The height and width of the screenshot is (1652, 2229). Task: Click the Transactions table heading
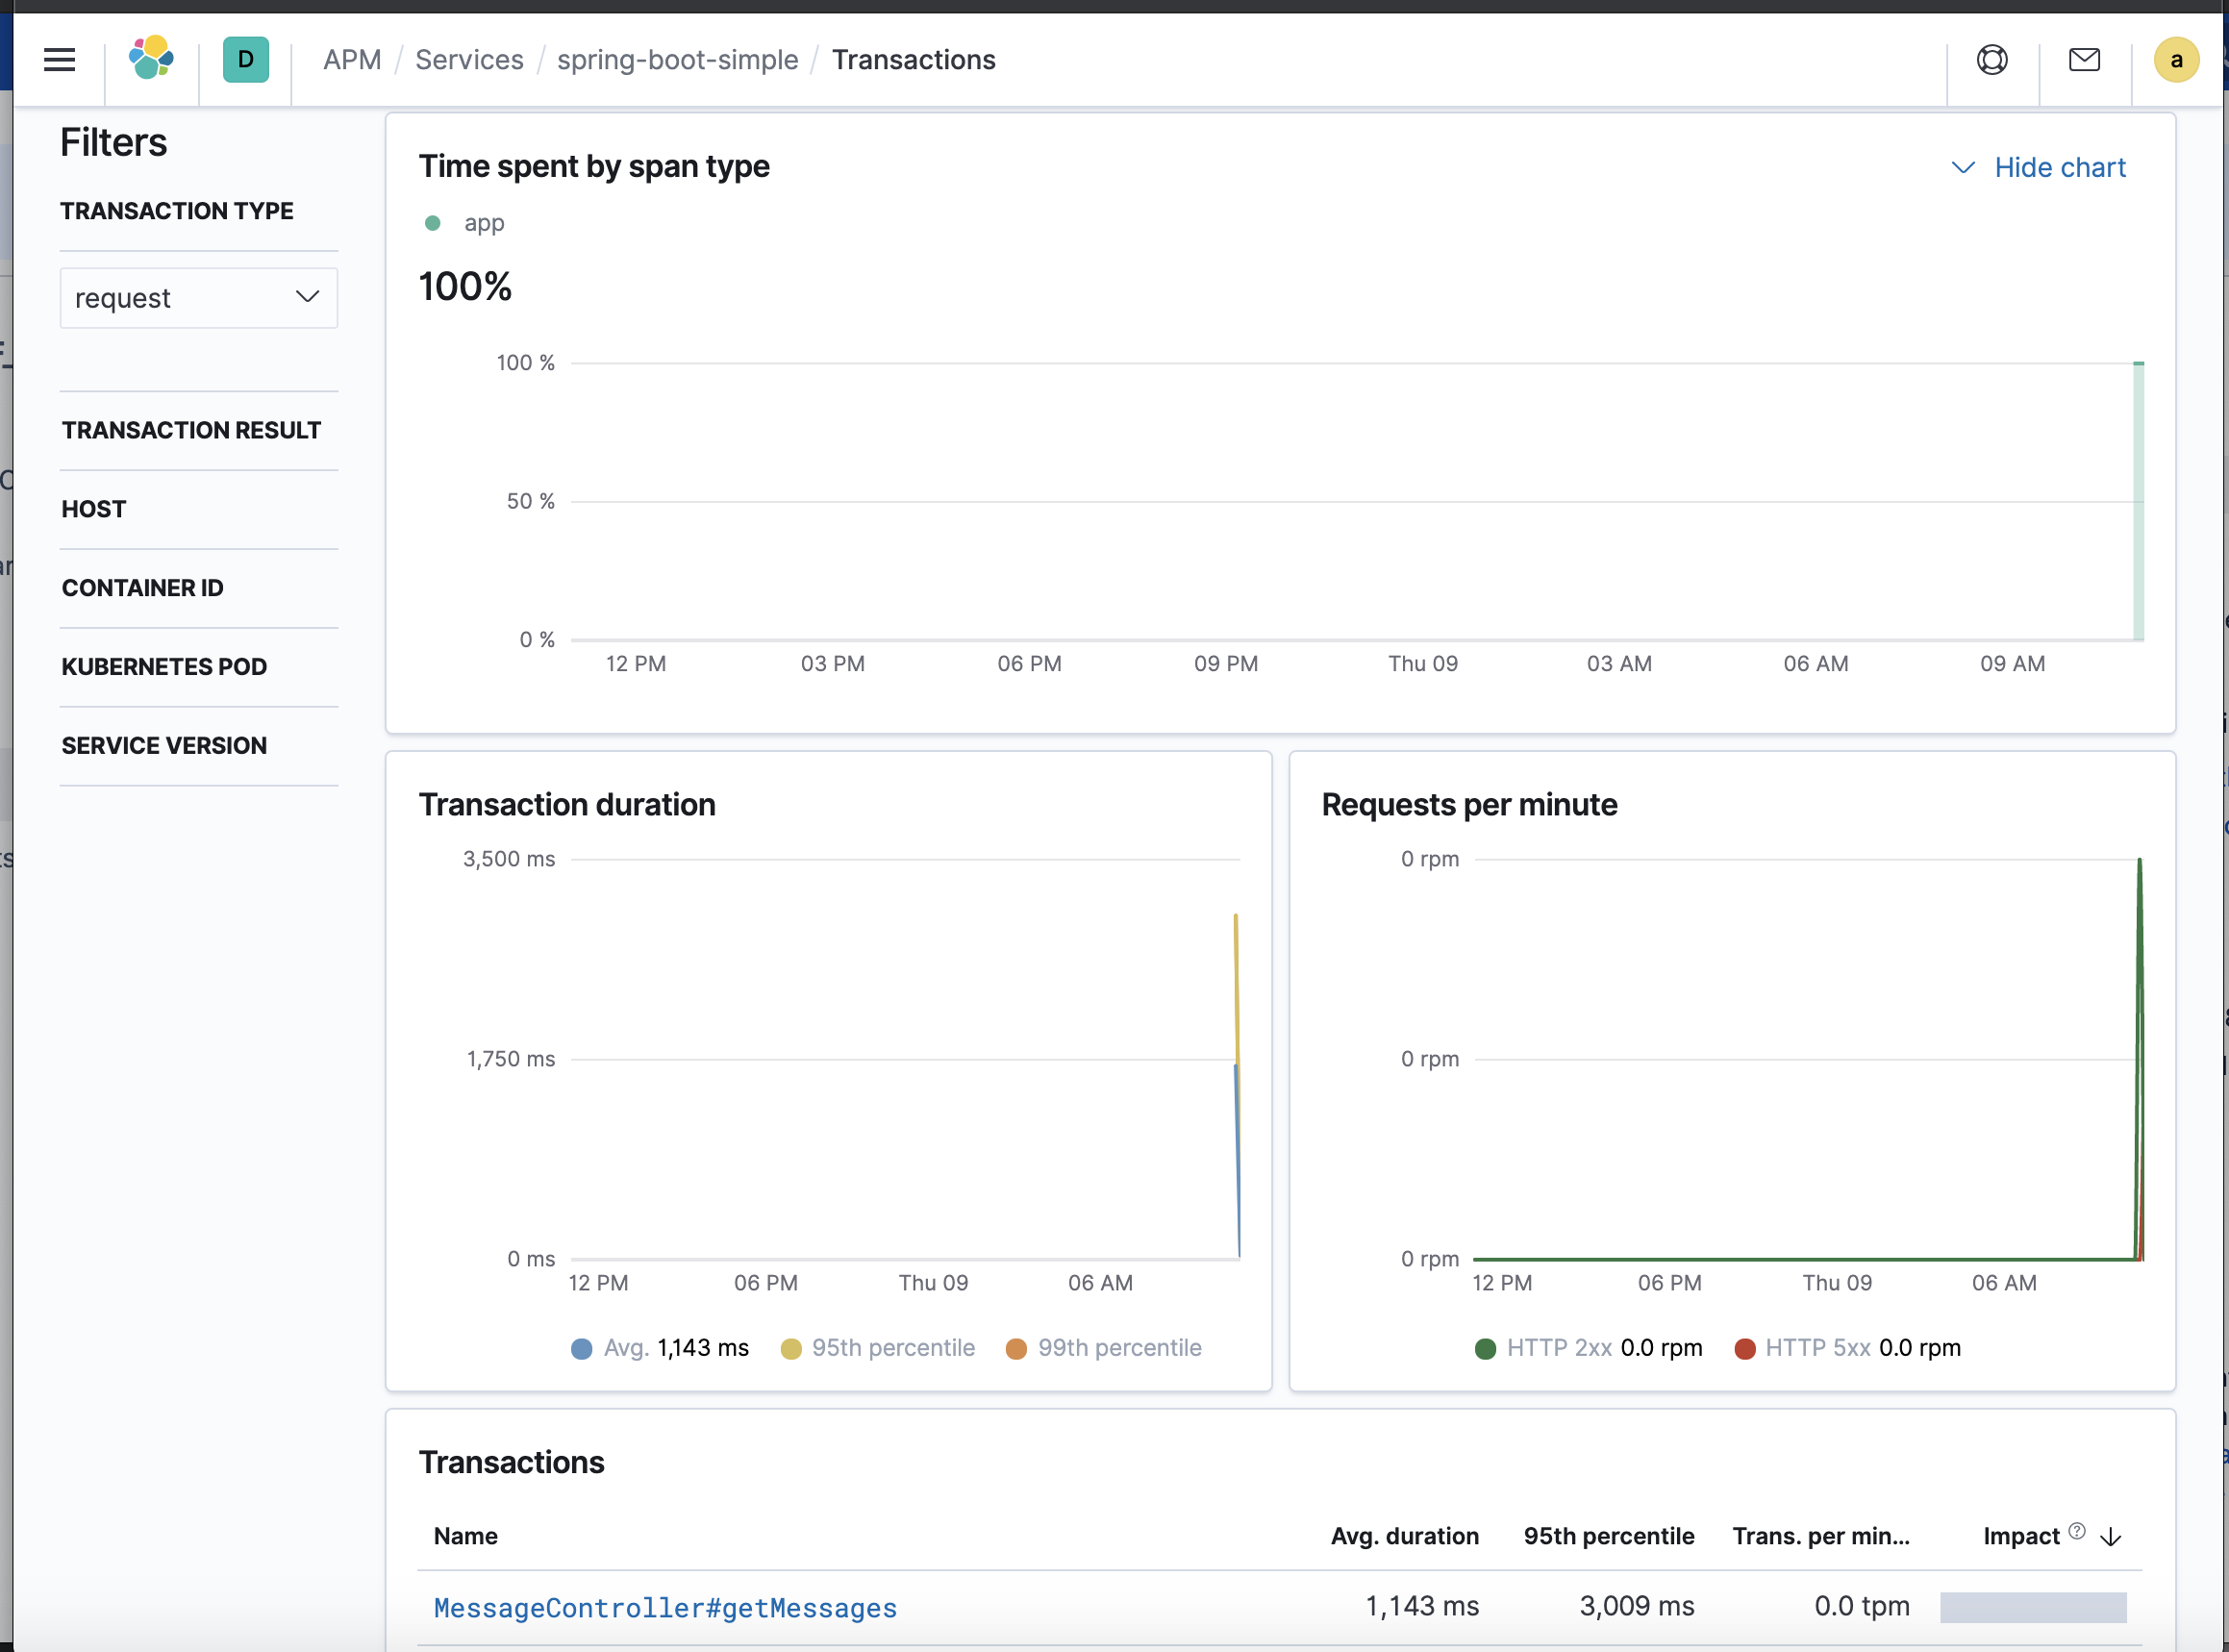(511, 1463)
